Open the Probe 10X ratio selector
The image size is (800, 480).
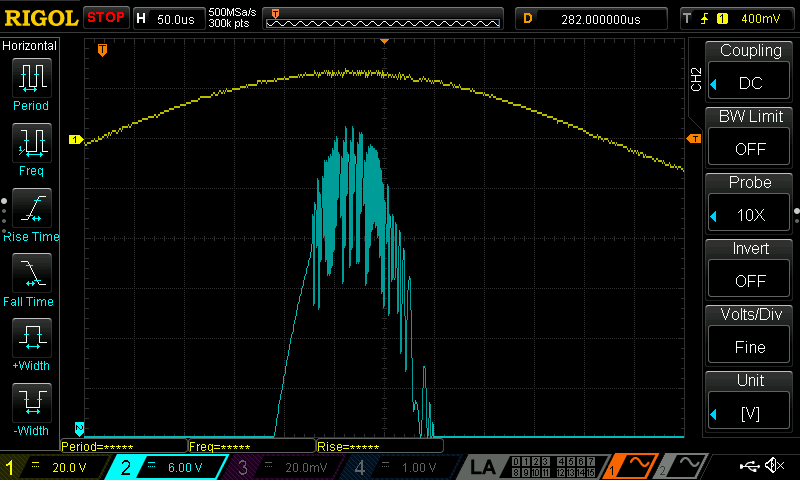(x=749, y=215)
